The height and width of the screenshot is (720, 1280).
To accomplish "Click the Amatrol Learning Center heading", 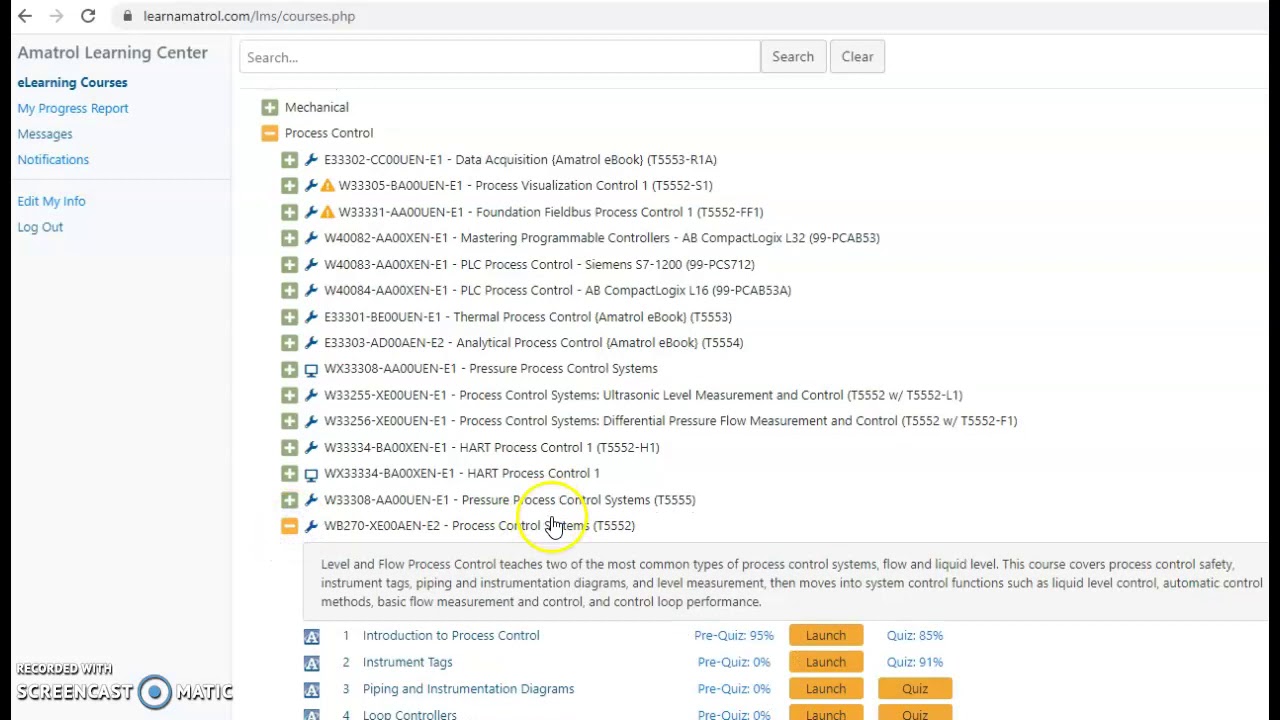I will (112, 53).
